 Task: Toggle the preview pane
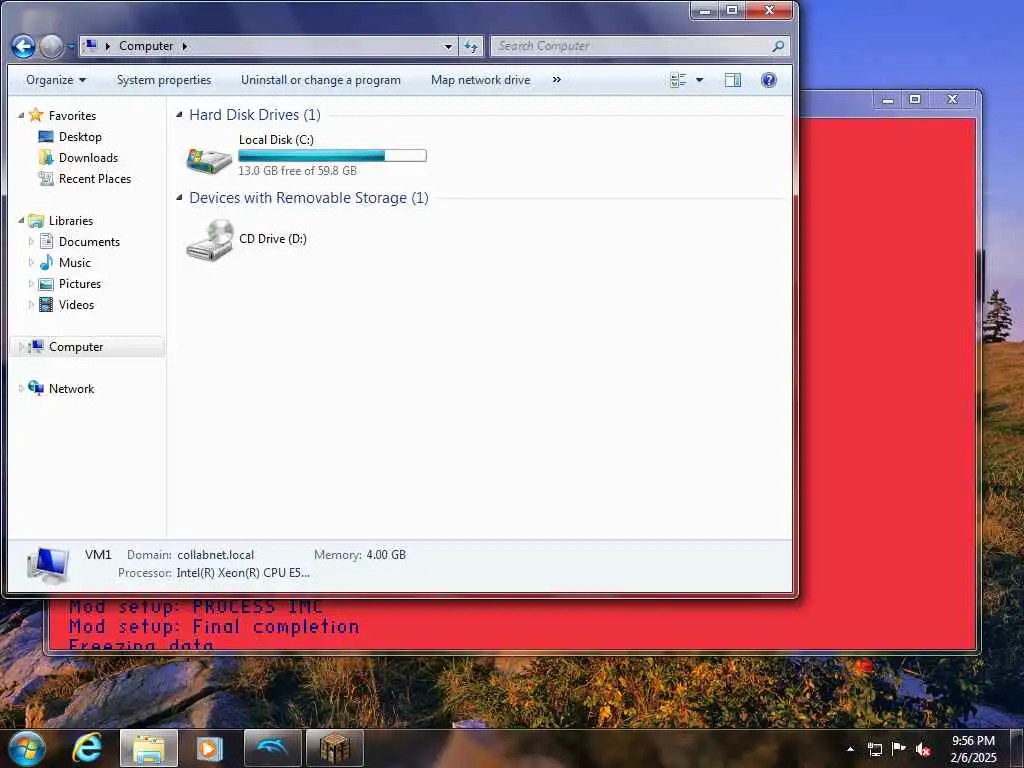(733, 80)
